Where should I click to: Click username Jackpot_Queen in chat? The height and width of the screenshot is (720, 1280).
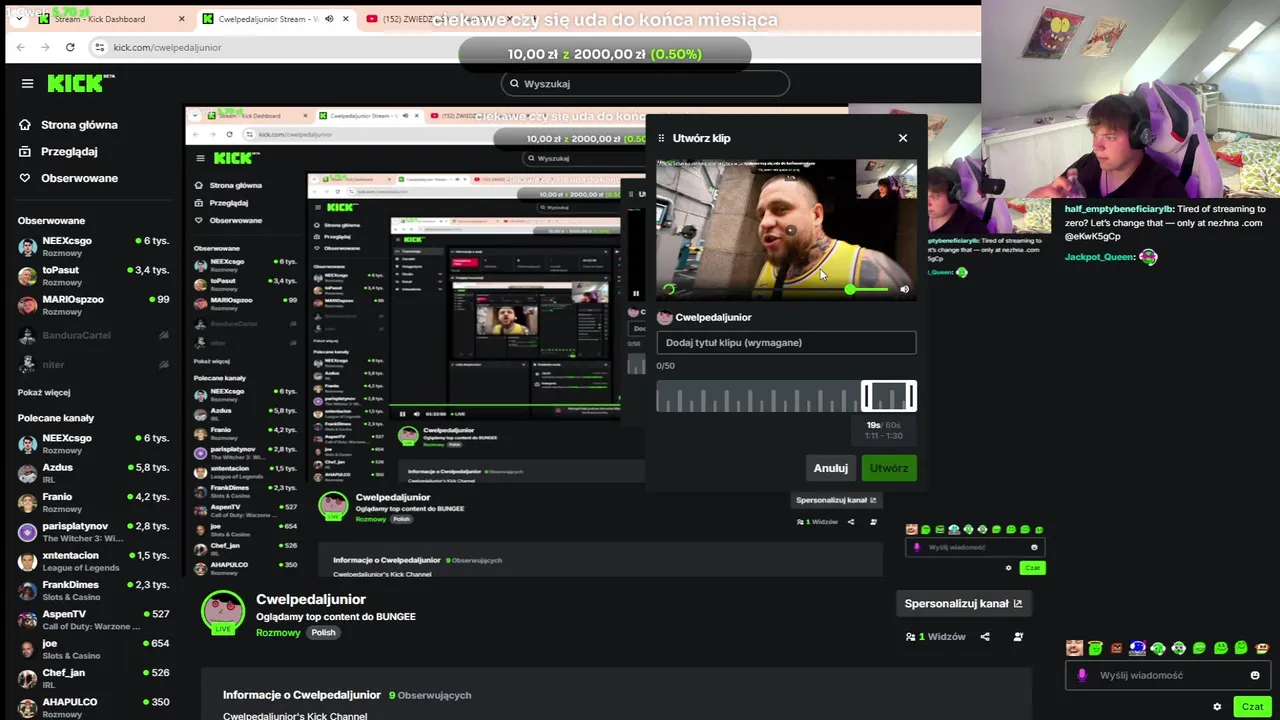click(x=1099, y=257)
